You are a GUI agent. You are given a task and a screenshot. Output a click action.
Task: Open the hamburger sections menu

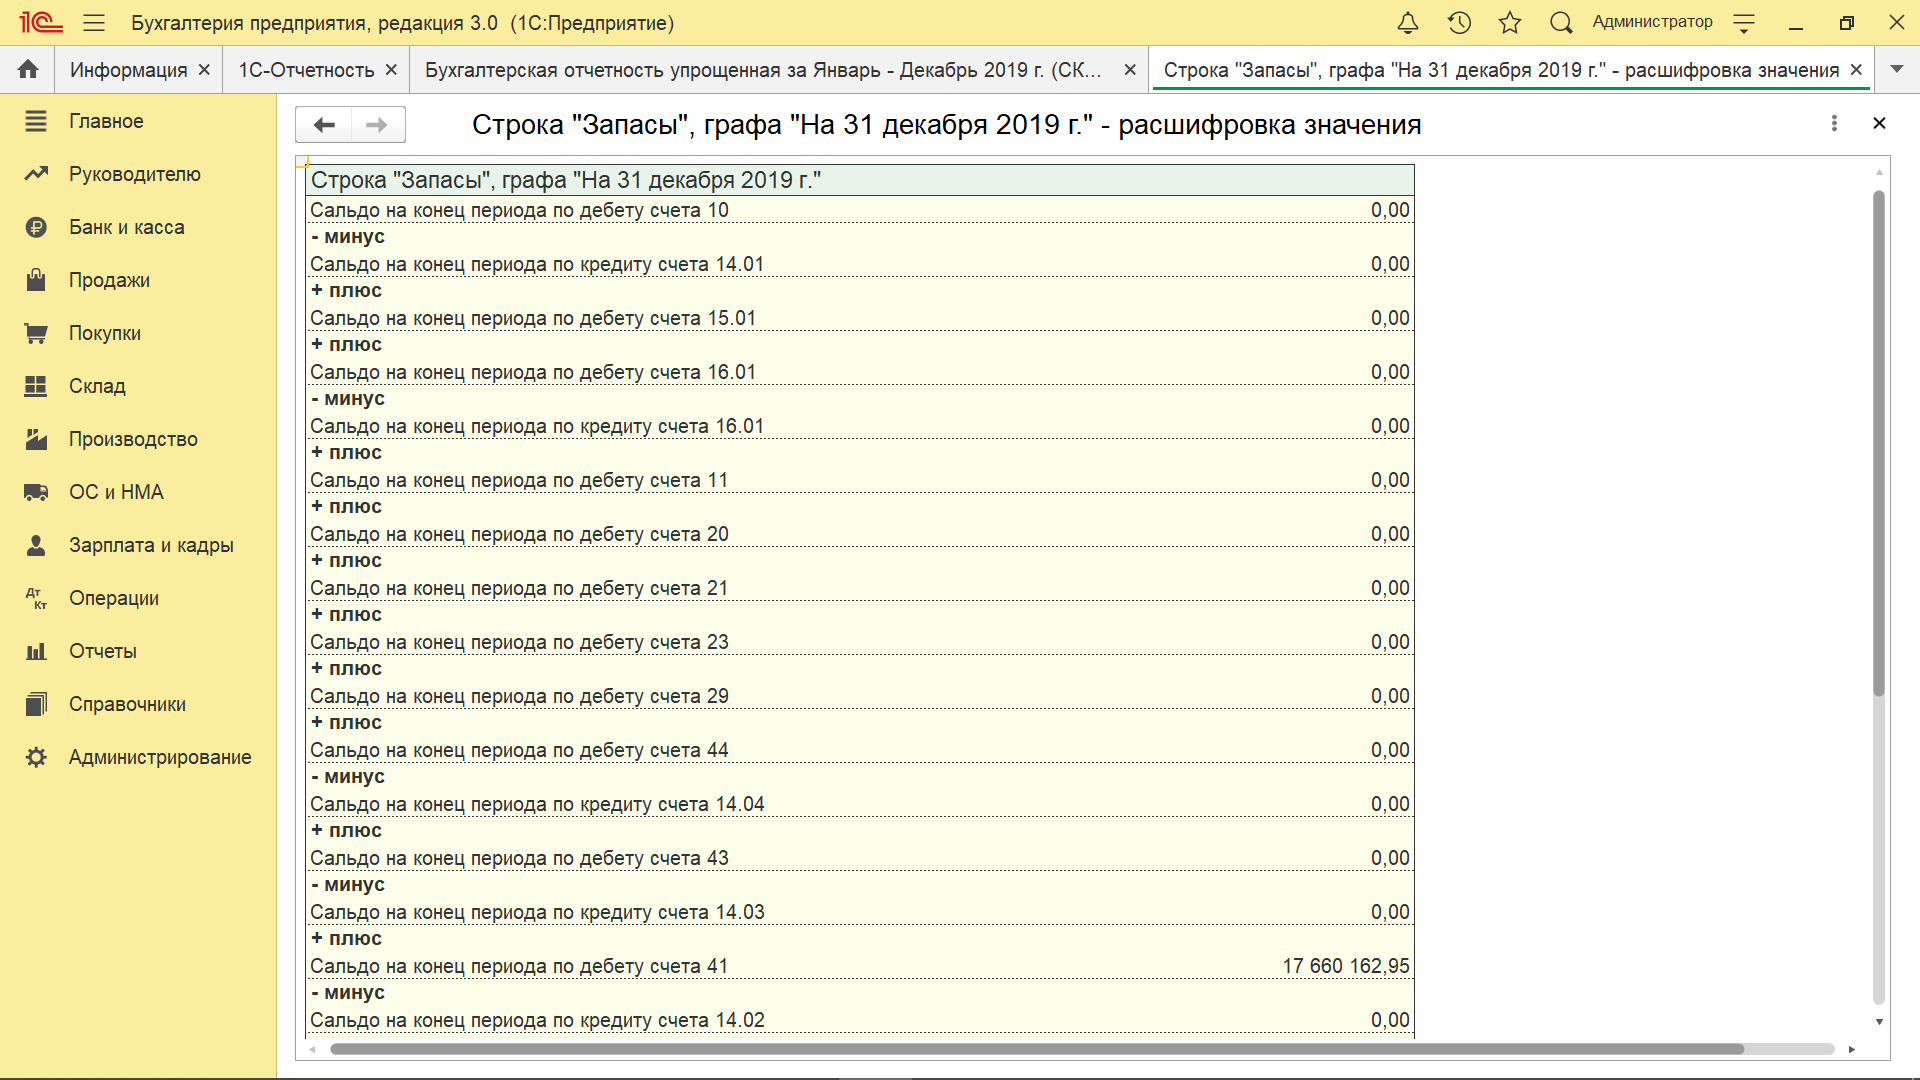pyautogui.click(x=94, y=22)
